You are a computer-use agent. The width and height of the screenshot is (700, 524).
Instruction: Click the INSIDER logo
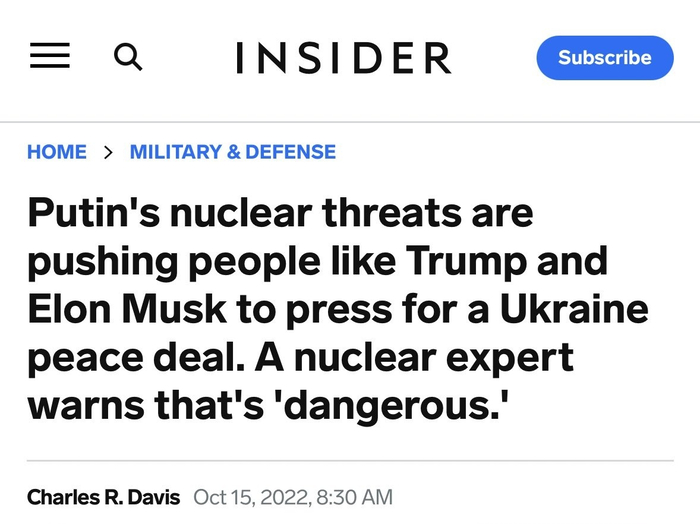[x=343, y=58]
